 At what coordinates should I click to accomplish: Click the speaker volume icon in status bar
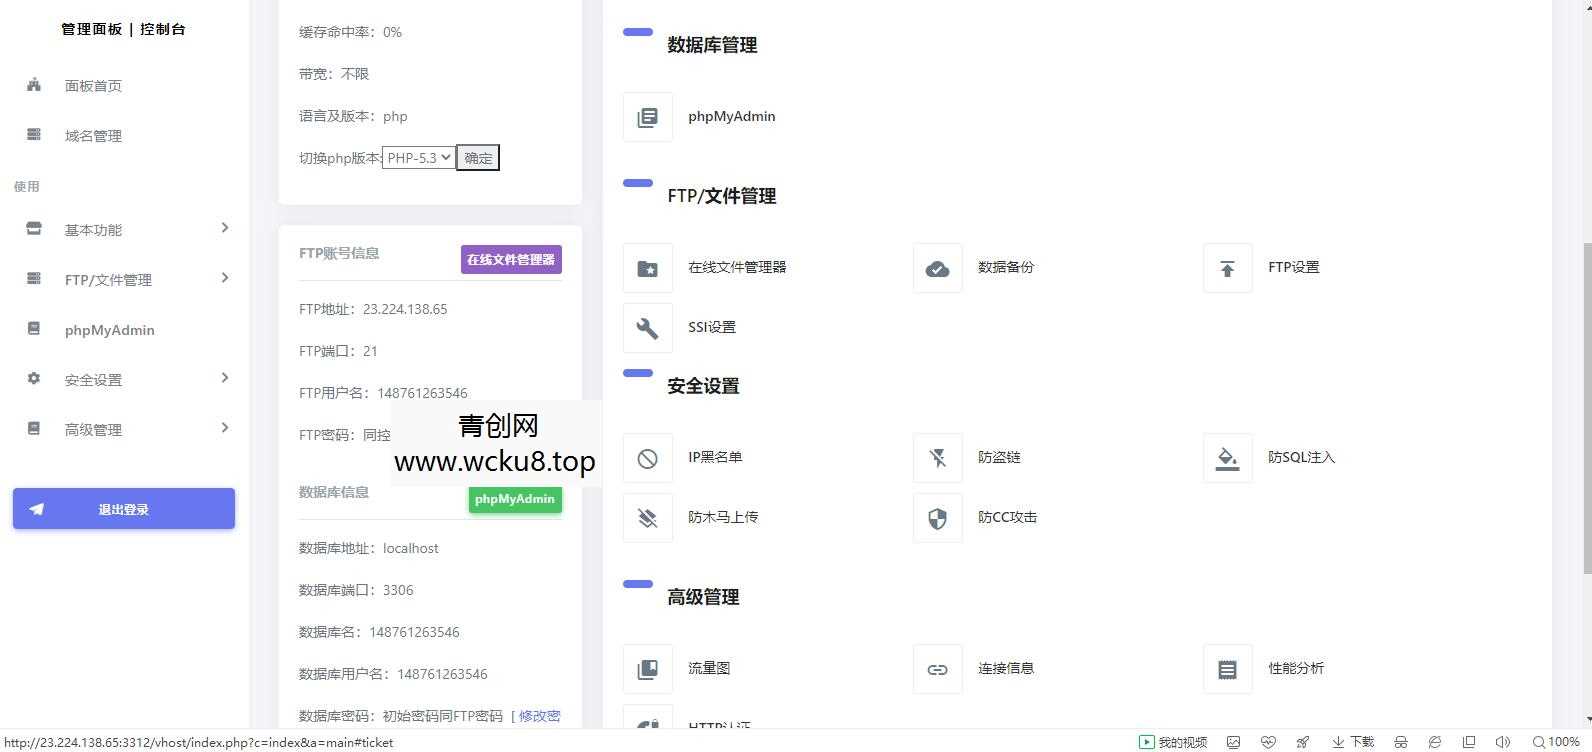(1502, 742)
